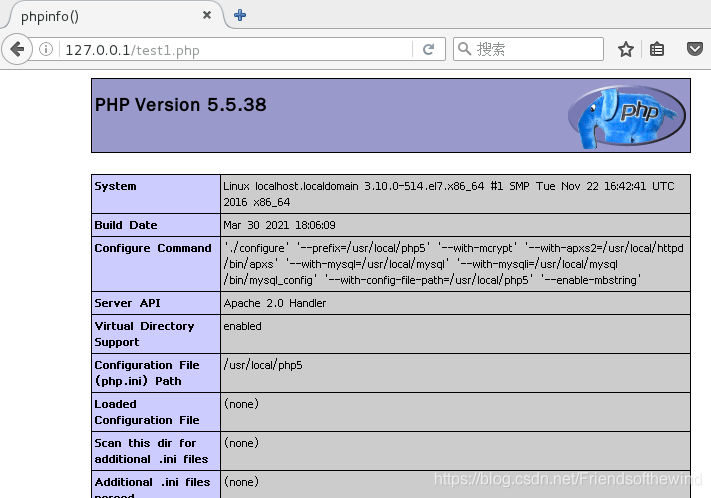The height and width of the screenshot is (498, 711).
Task: Select the Build Date label
Action: [x=126, y=225]
